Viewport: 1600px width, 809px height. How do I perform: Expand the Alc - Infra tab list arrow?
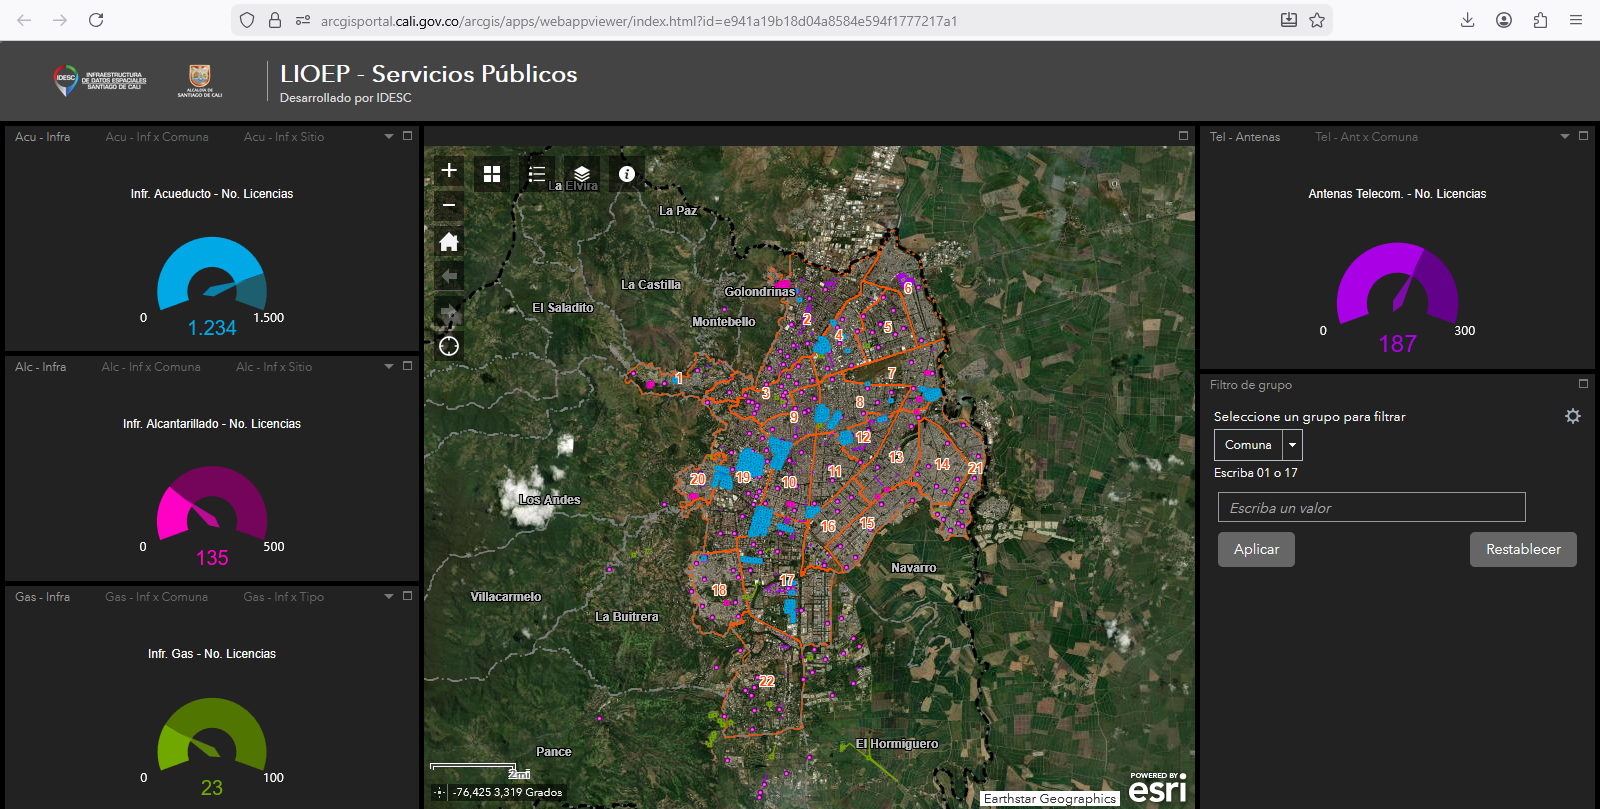click(389, 367)
